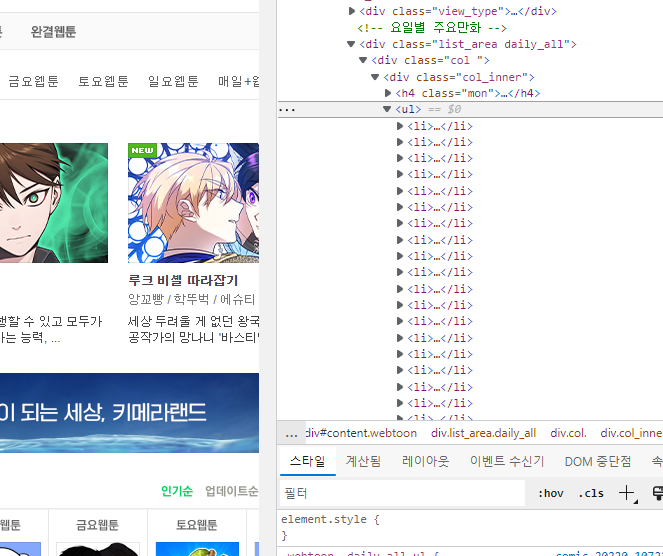Image resolution: width=663 pixels, height=556 pixels.
Task: Click the element.style rule text
Action: [x=330, y=519]
